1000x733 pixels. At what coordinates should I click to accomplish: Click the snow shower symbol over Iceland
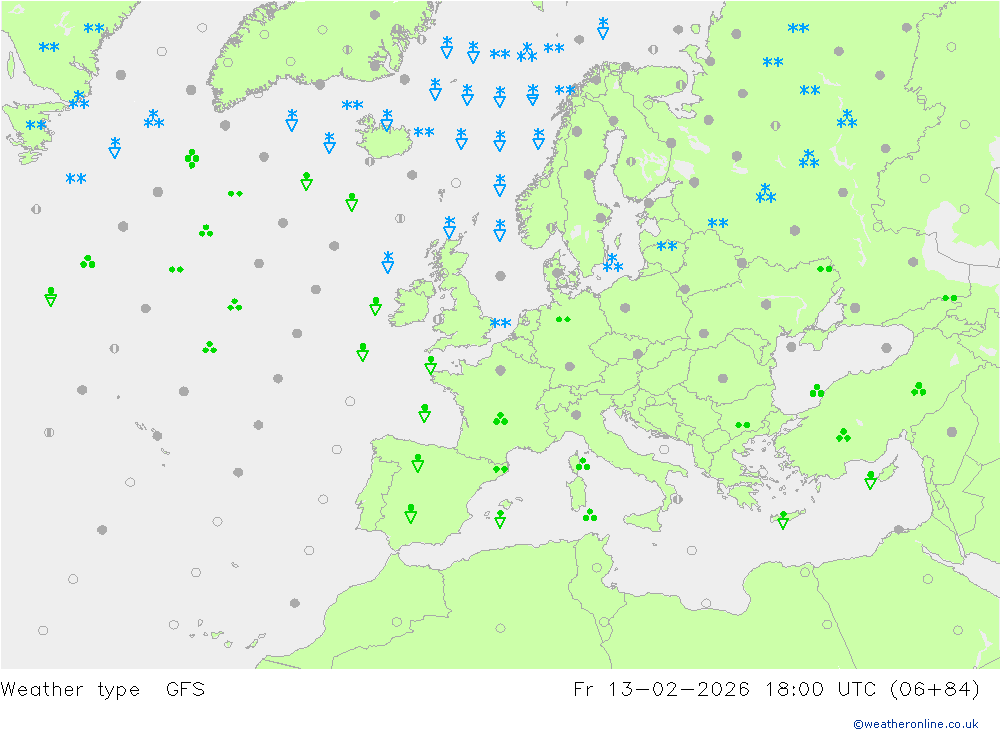pos(386,120)
